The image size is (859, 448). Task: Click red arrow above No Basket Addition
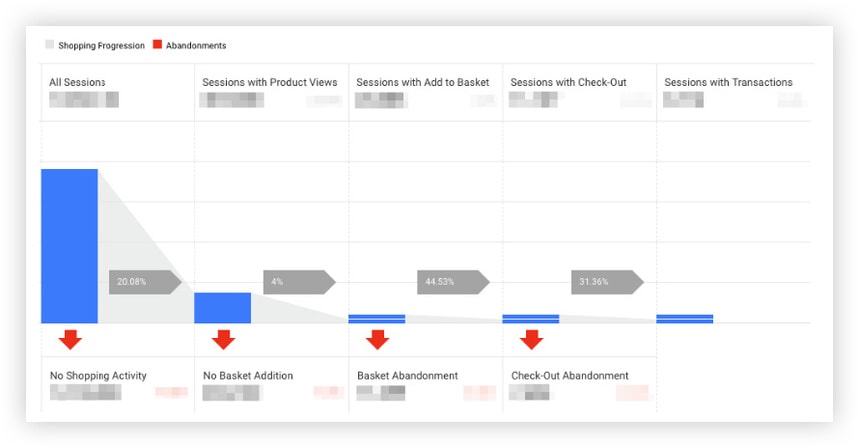pyautogui.click(x=223, y=340)
